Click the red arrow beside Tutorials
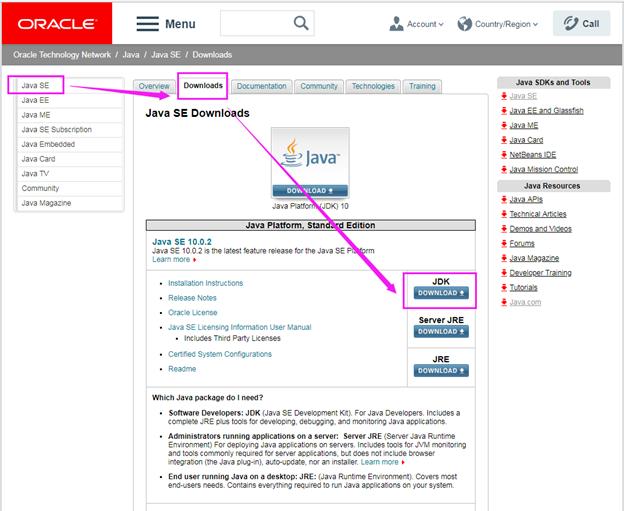Image resolution: width=624 pixels, height=511 pixels. [504, 287]
